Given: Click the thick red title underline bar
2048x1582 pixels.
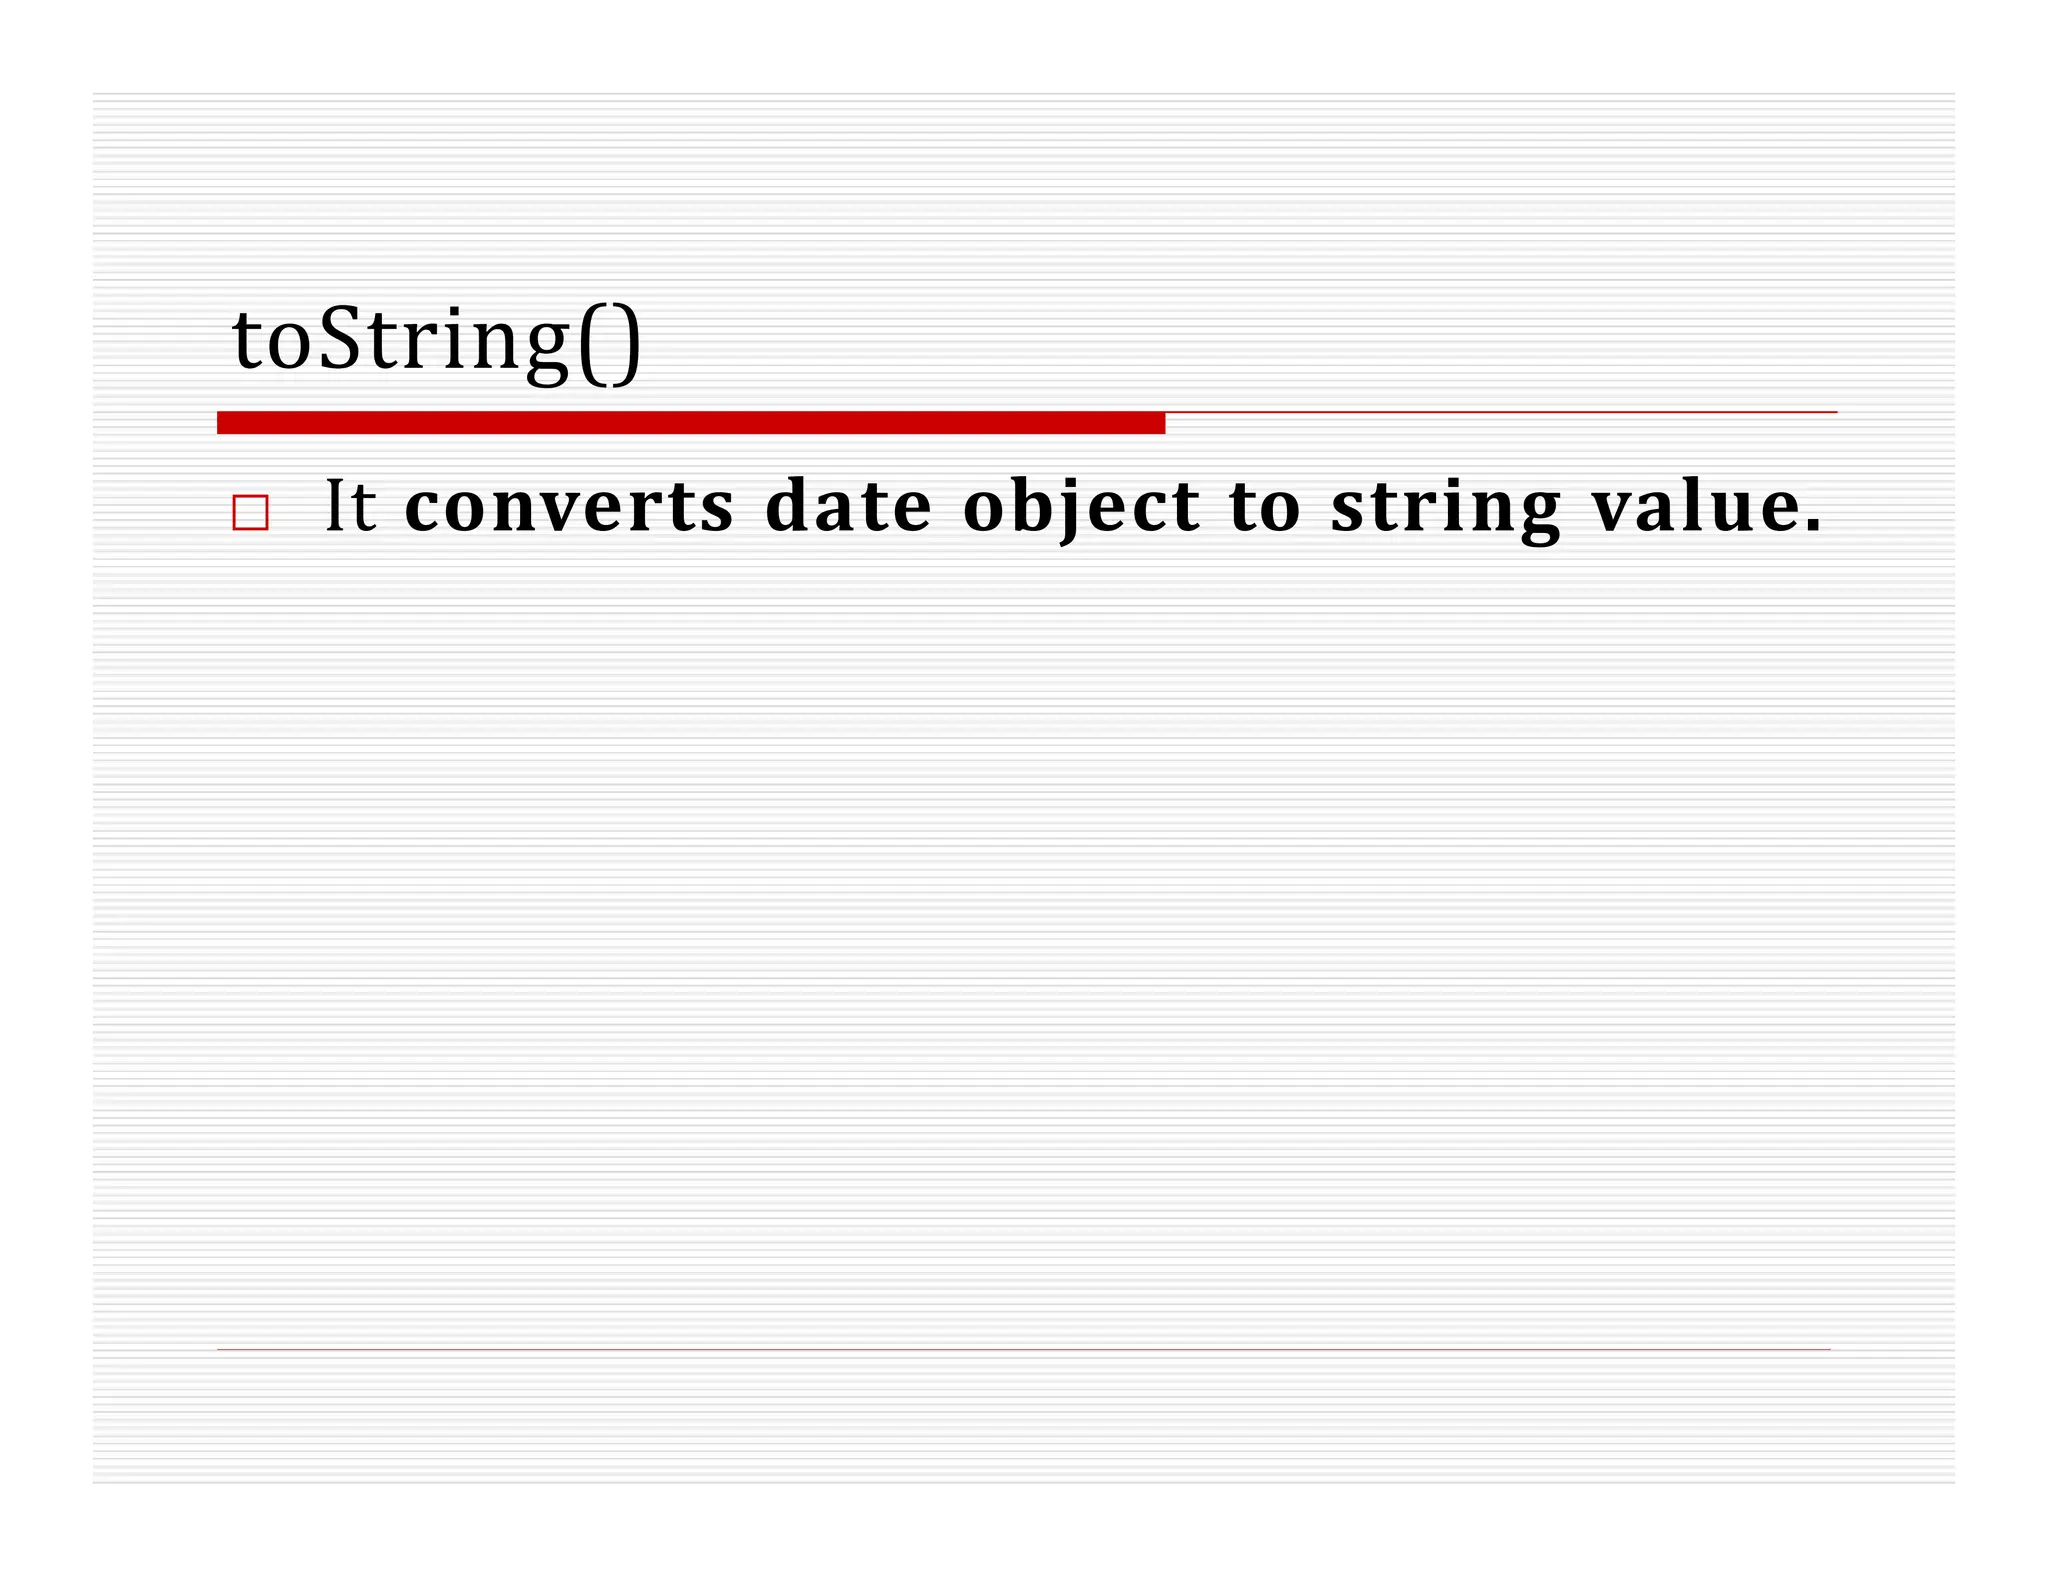Looking at the screenshot, I should point(691,423).
